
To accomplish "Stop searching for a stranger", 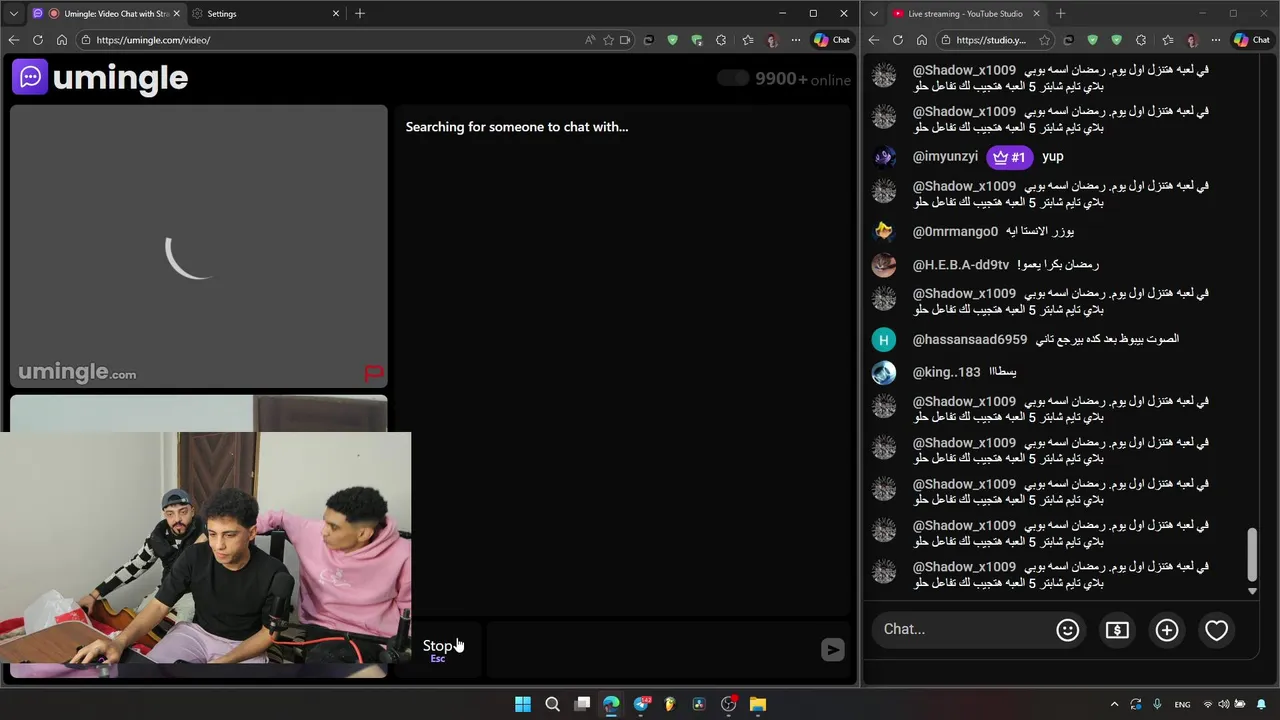I will click(x=438, y=650).
